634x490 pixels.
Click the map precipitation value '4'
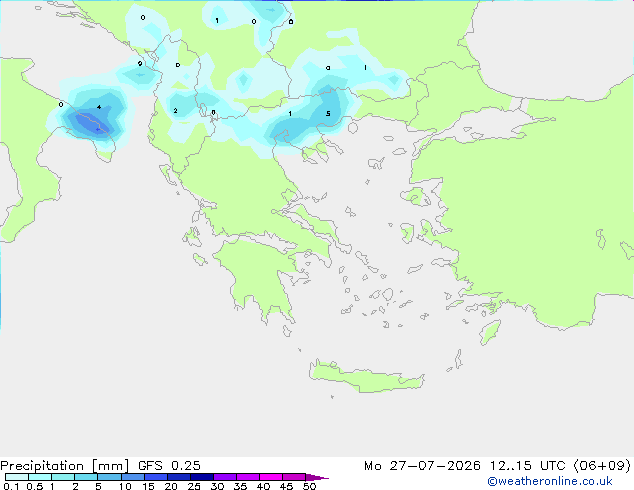pyautogui.click(x=99, y=107)
